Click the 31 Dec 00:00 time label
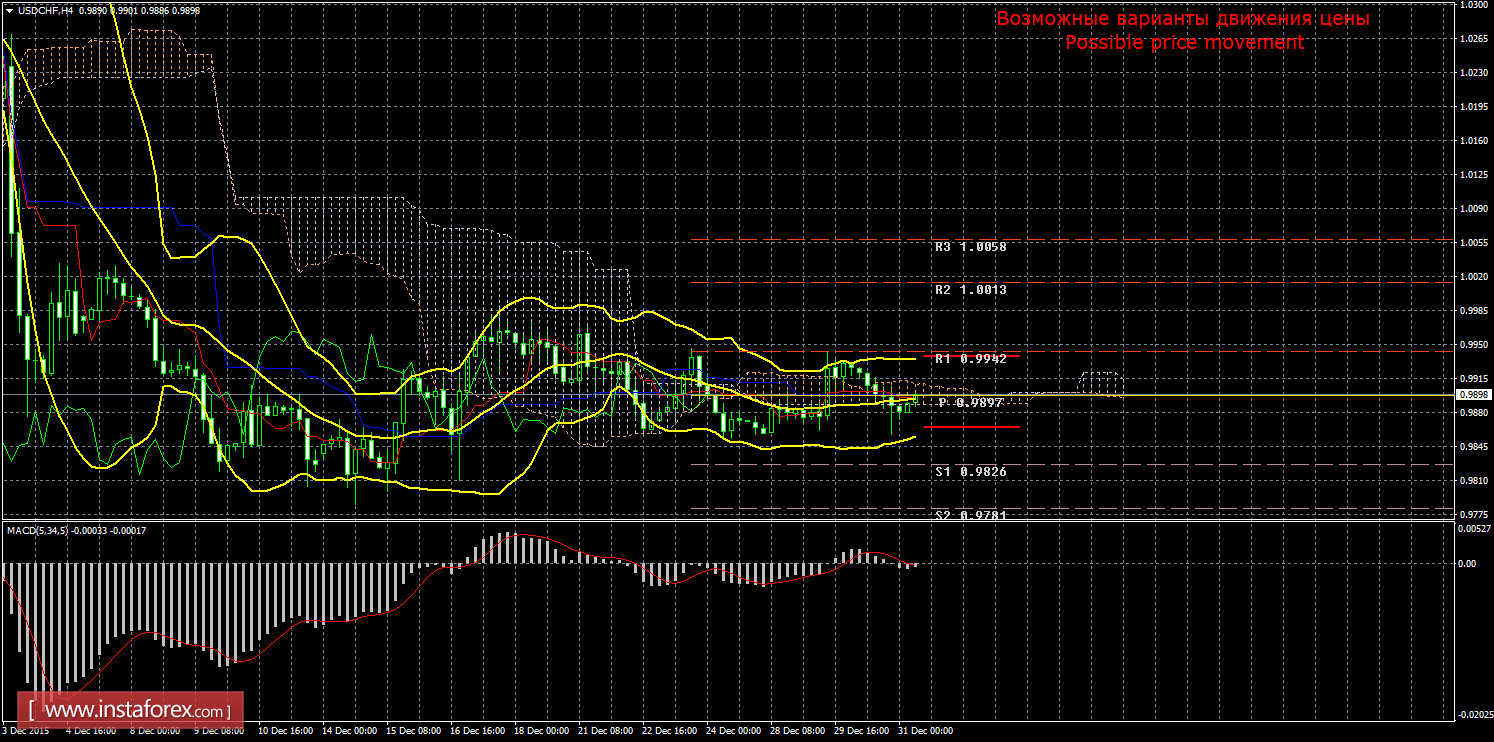The image size is (1494, 742). (x=926, y=731)
